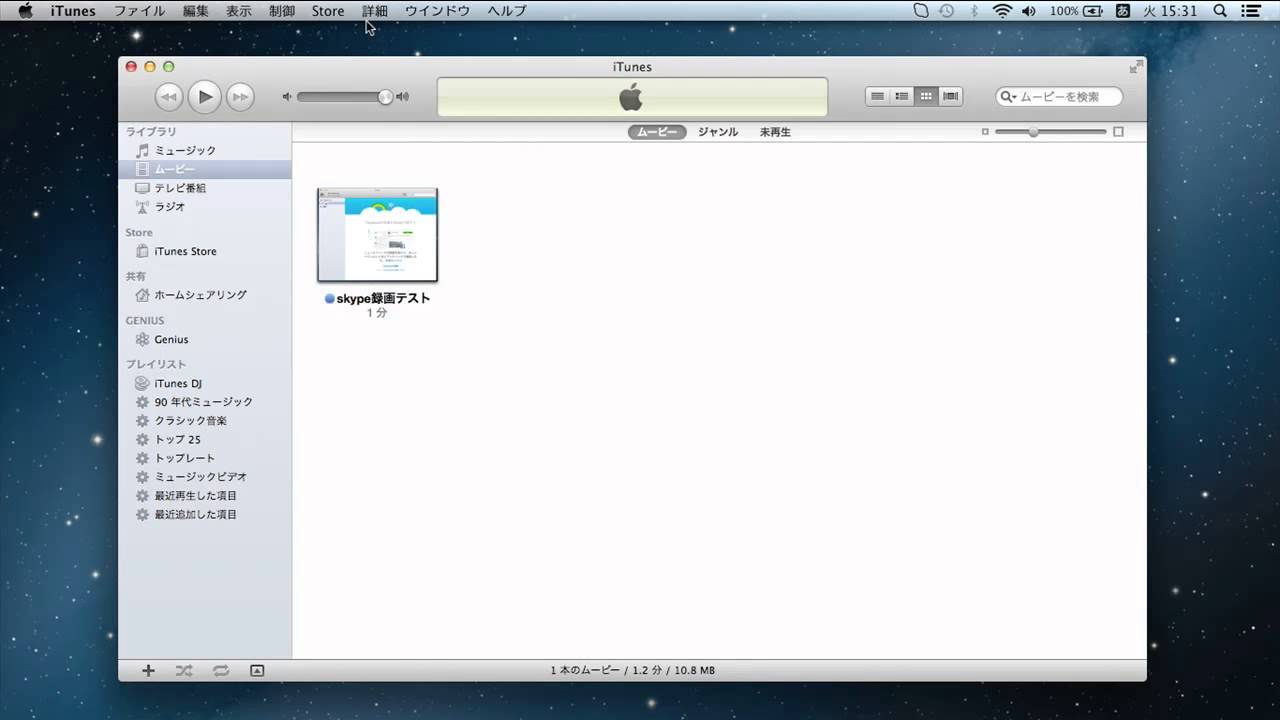Click the small thumbnail size icon
The height and width of the screenshot is (720, 1280).
[985, 132]
